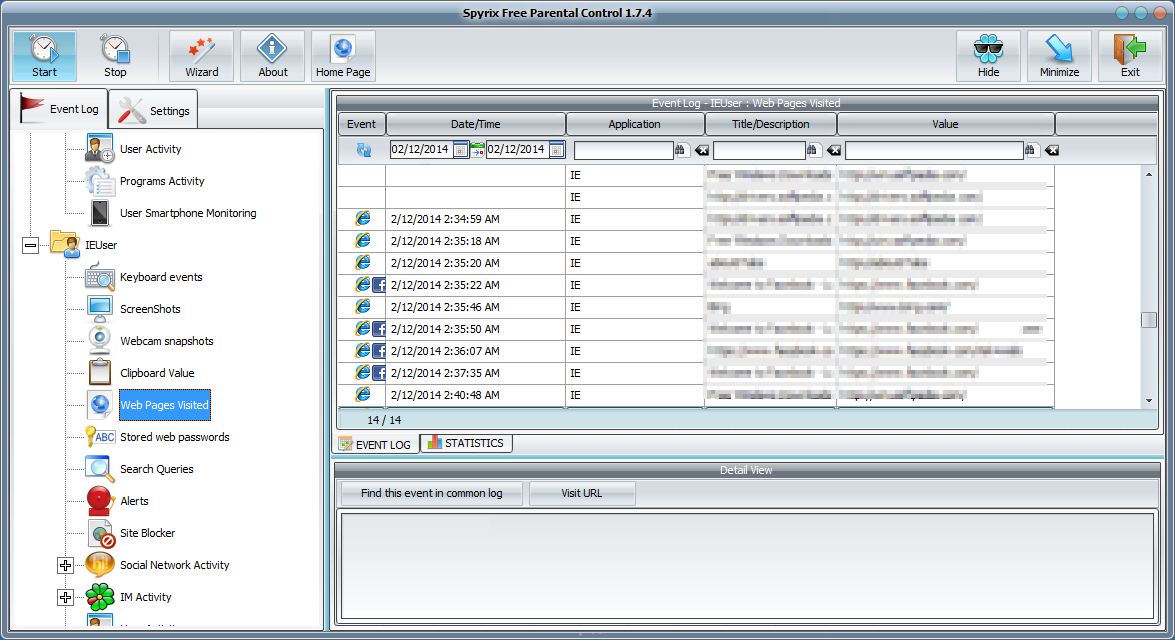Click the Stop monitoring toolbar button
The height and width of the screenshot is (640, 1175).
coord(115,56)
